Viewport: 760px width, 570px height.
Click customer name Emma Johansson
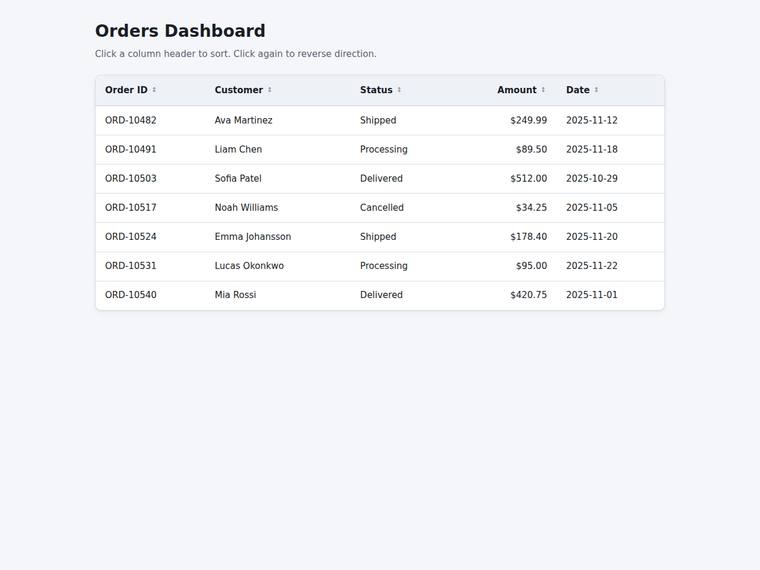point(253,237)
